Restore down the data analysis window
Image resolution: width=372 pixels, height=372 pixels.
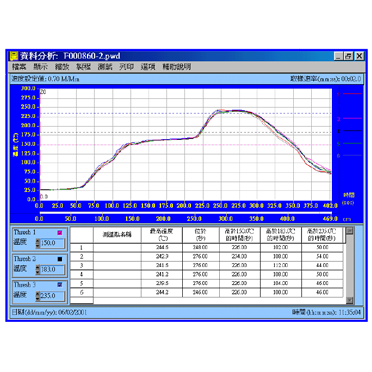tap(348, 56)
